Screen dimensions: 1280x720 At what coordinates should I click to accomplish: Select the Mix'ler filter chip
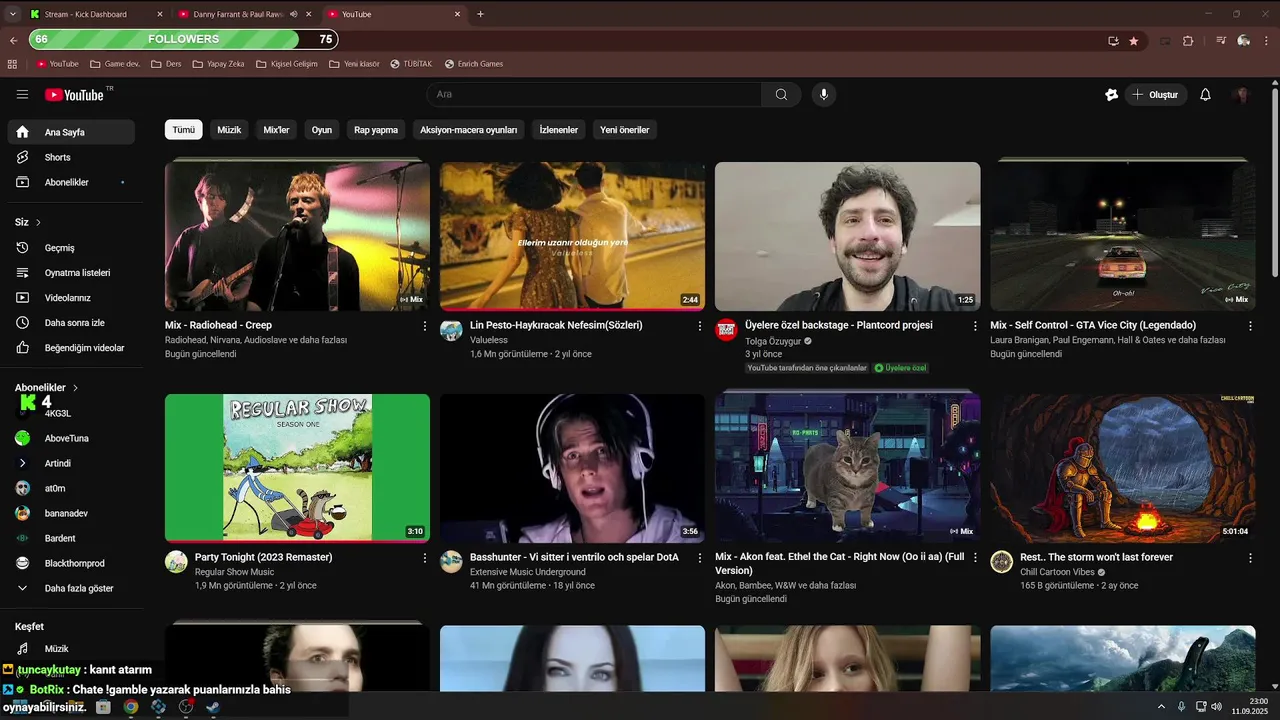[276, 130]
